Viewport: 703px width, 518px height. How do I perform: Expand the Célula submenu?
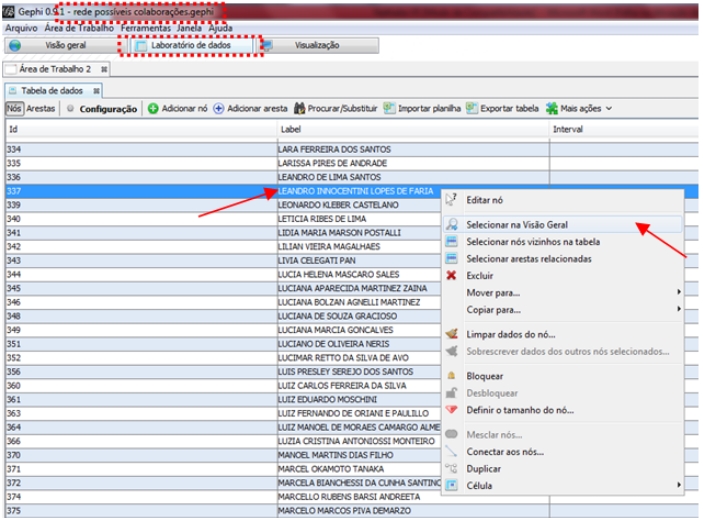click(678, 485)
